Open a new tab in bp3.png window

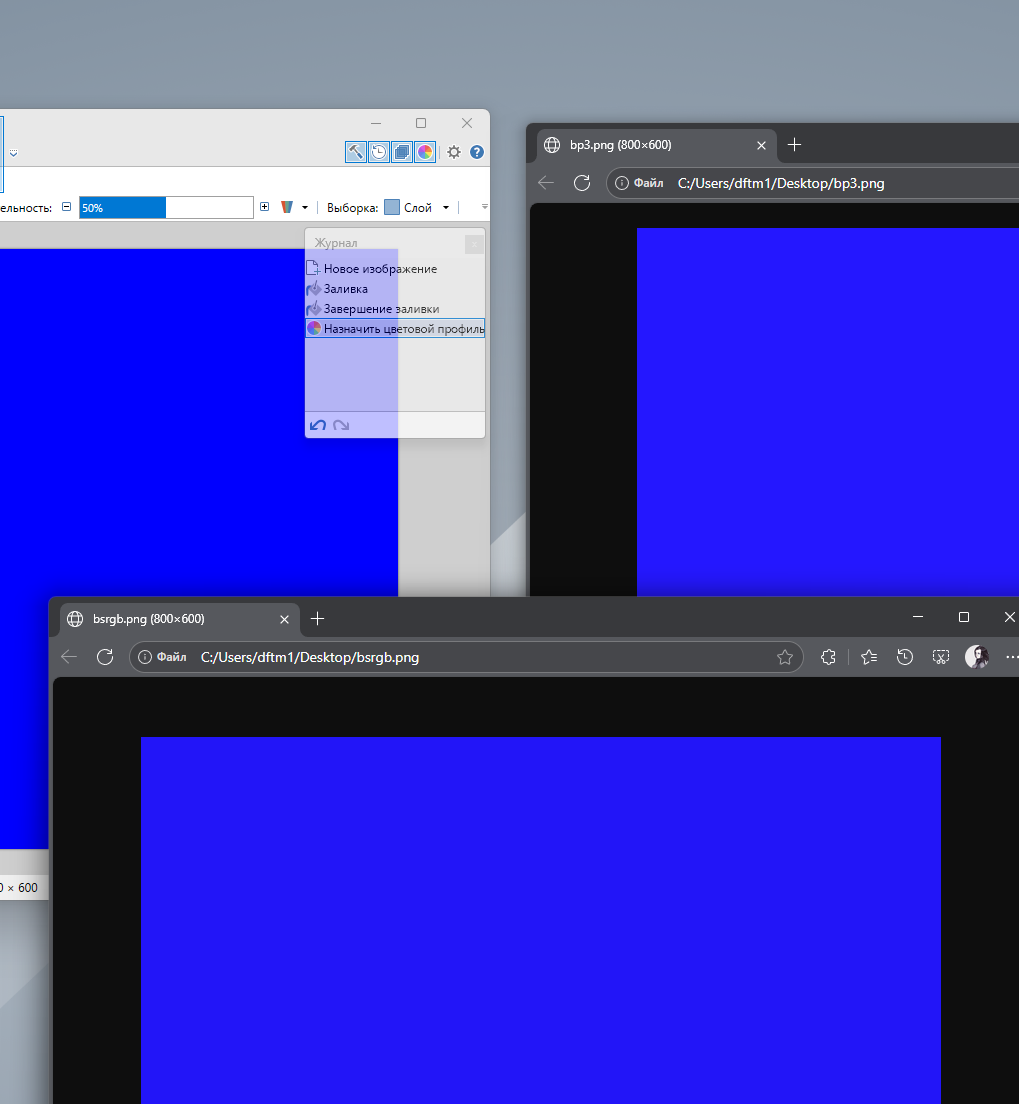794,144
